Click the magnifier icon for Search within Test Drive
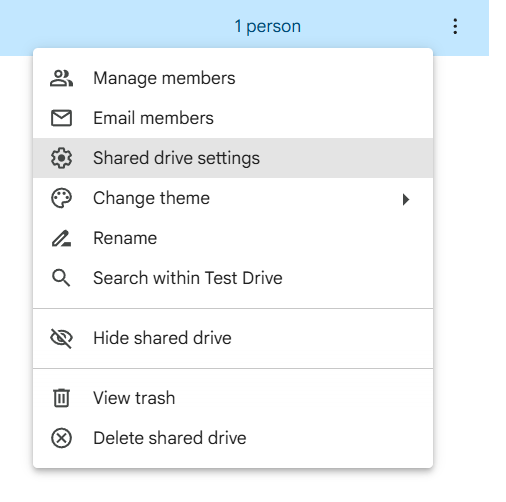The image size is (506, 502). click(61, 278)
